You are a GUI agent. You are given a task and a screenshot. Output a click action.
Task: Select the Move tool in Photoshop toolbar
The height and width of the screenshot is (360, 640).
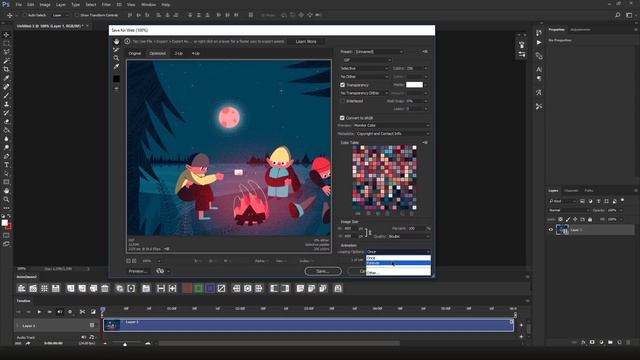(6, 35)
